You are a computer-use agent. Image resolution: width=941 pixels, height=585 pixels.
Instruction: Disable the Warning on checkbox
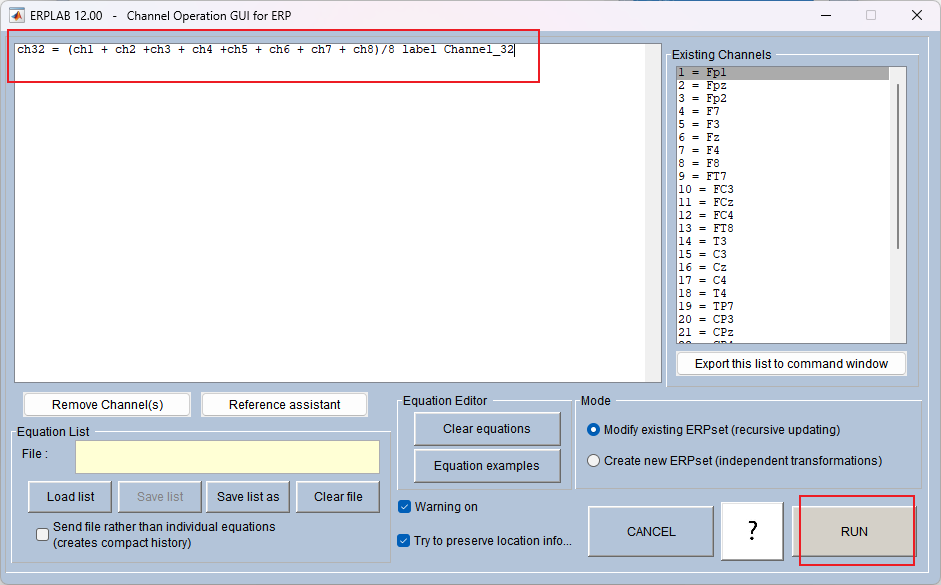click(404, 507)
